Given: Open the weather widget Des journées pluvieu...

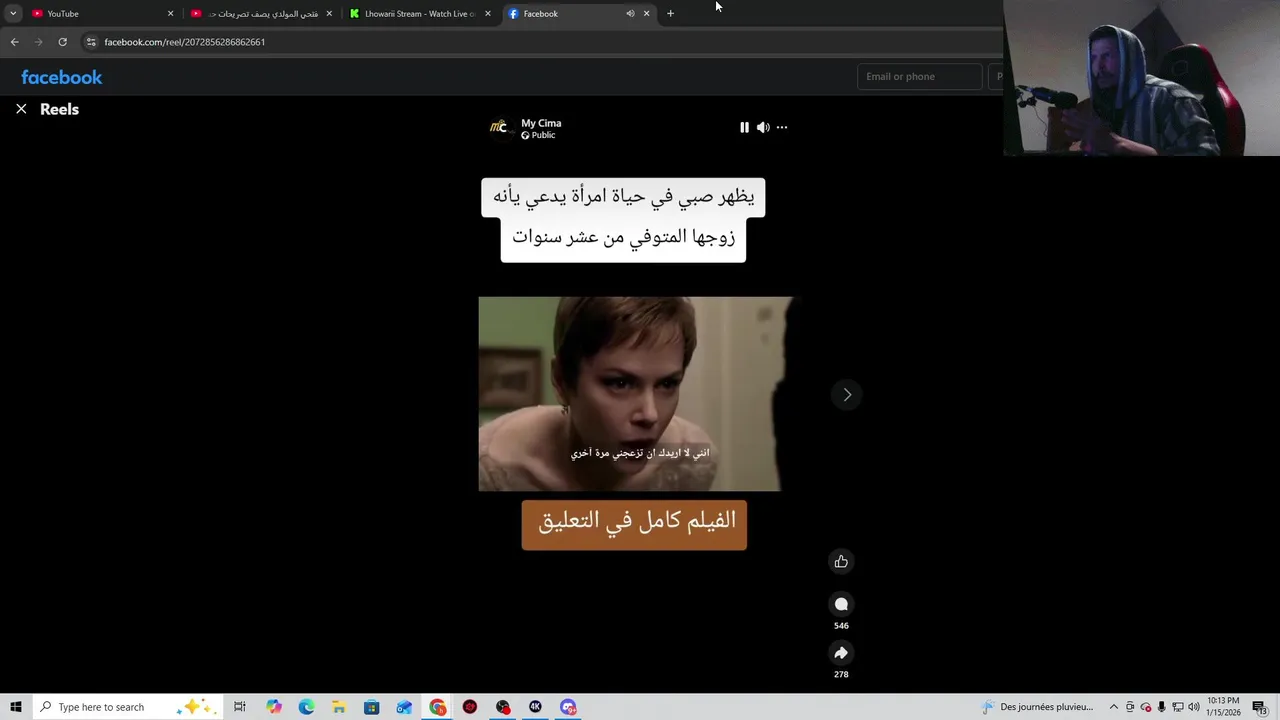Looking at the screenshot, I should (x=1037, y=707).
